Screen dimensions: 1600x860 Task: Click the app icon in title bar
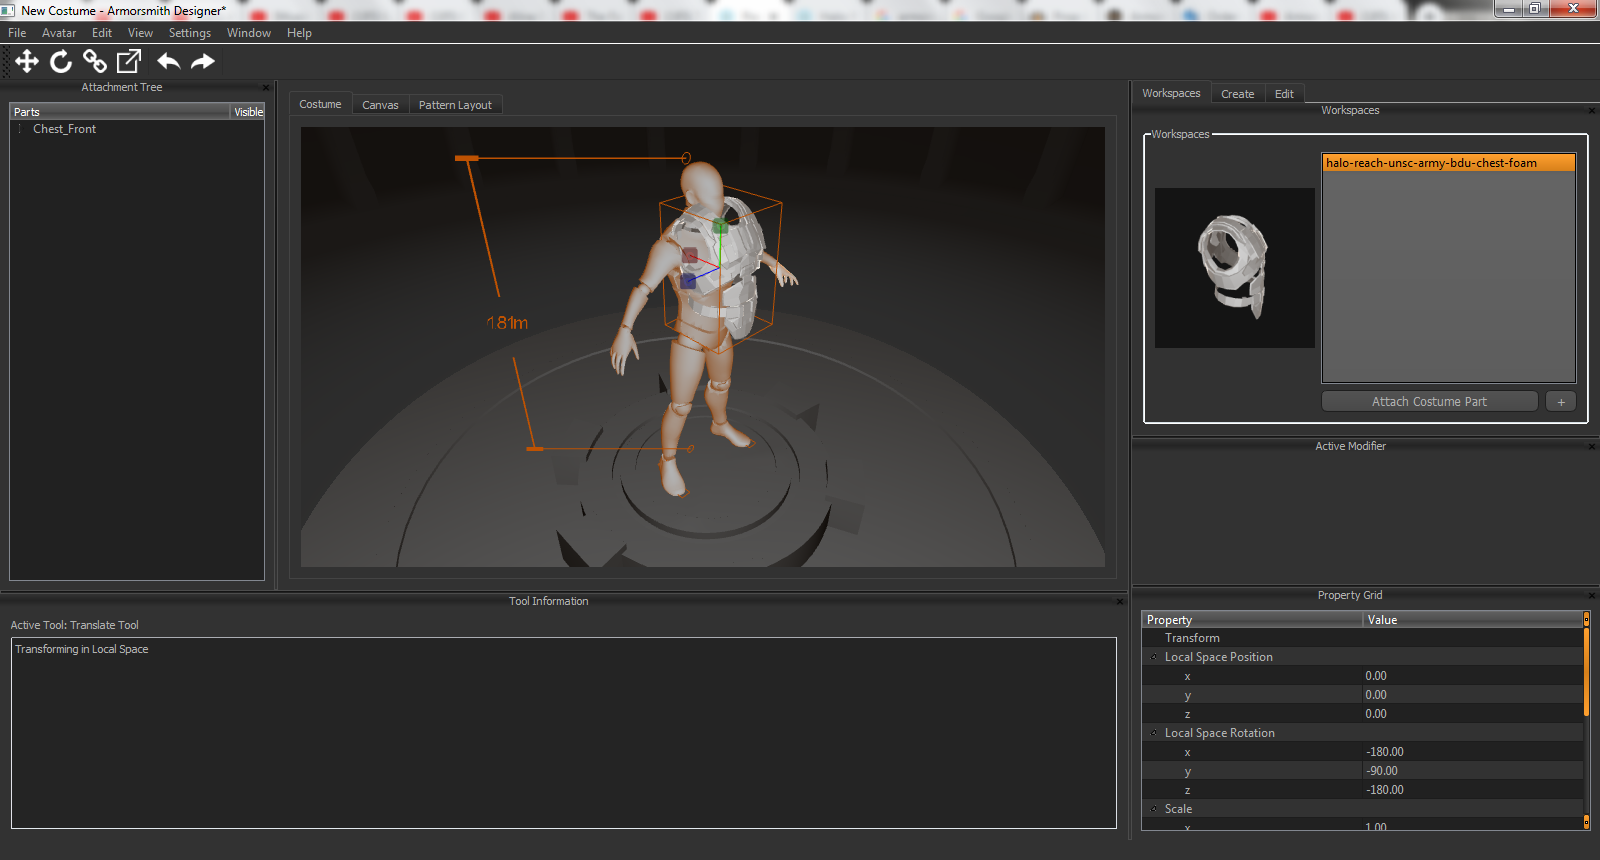pos(8,11)
